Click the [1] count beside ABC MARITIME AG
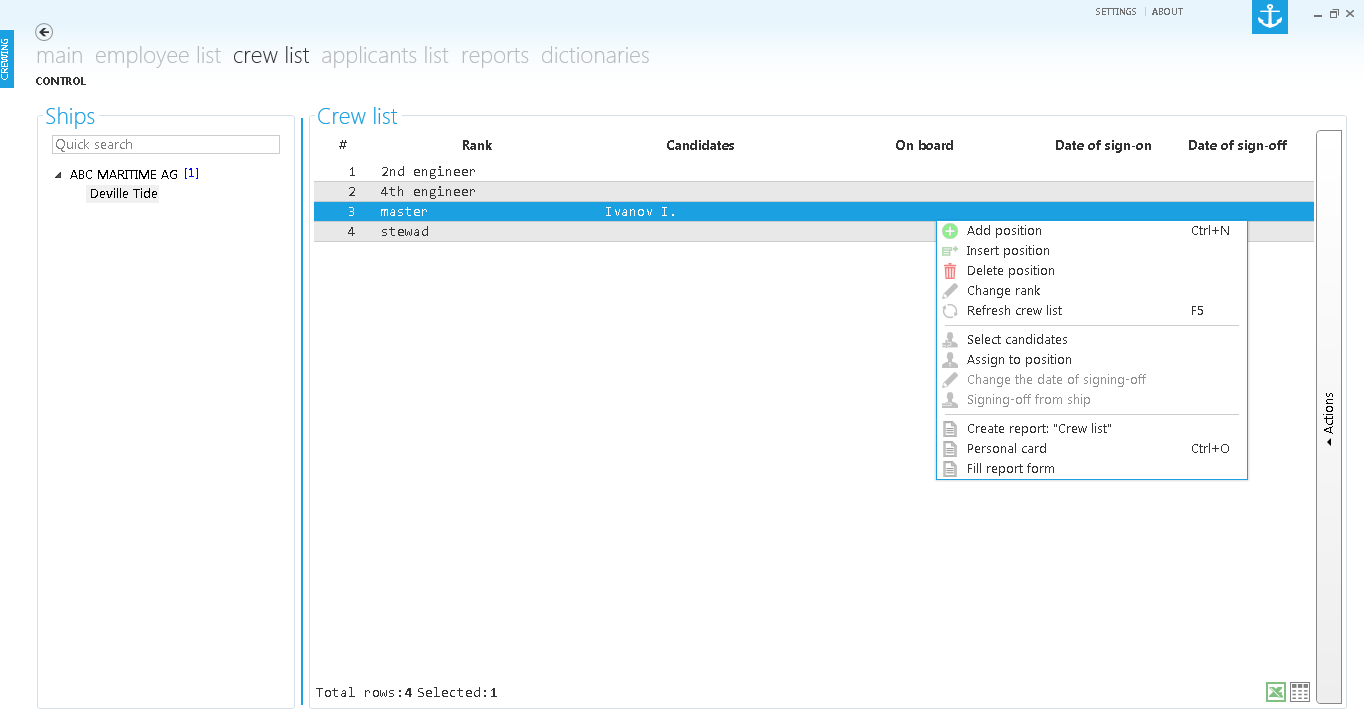 191,174
